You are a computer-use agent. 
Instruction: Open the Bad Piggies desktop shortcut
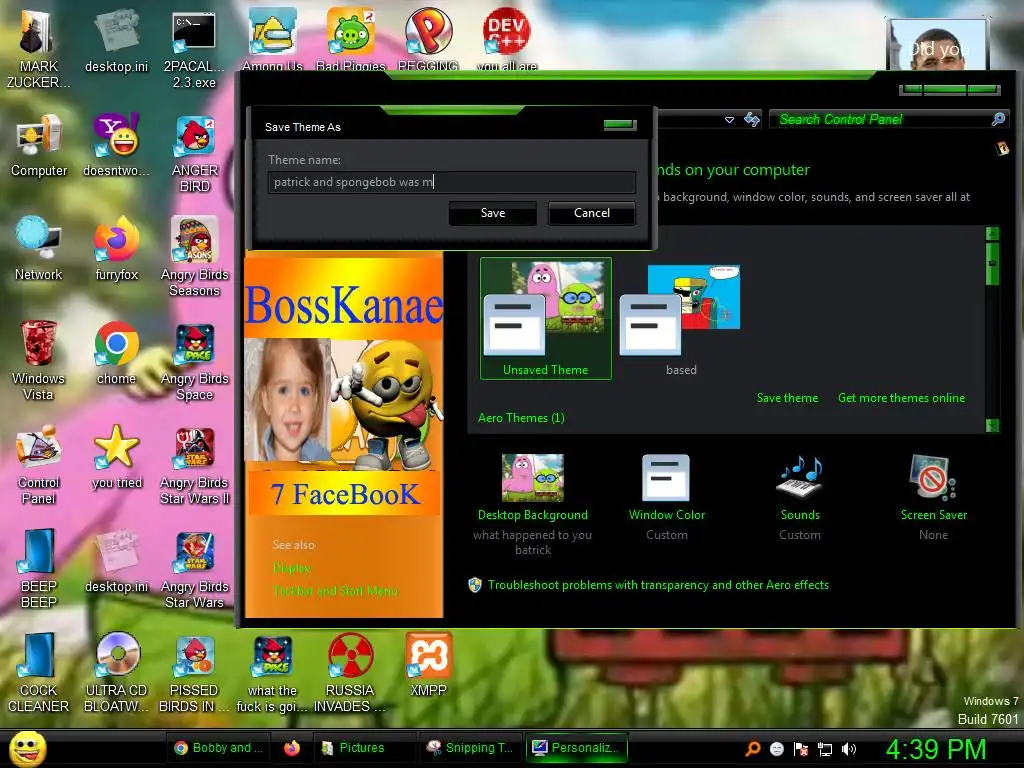pos(351,39)
